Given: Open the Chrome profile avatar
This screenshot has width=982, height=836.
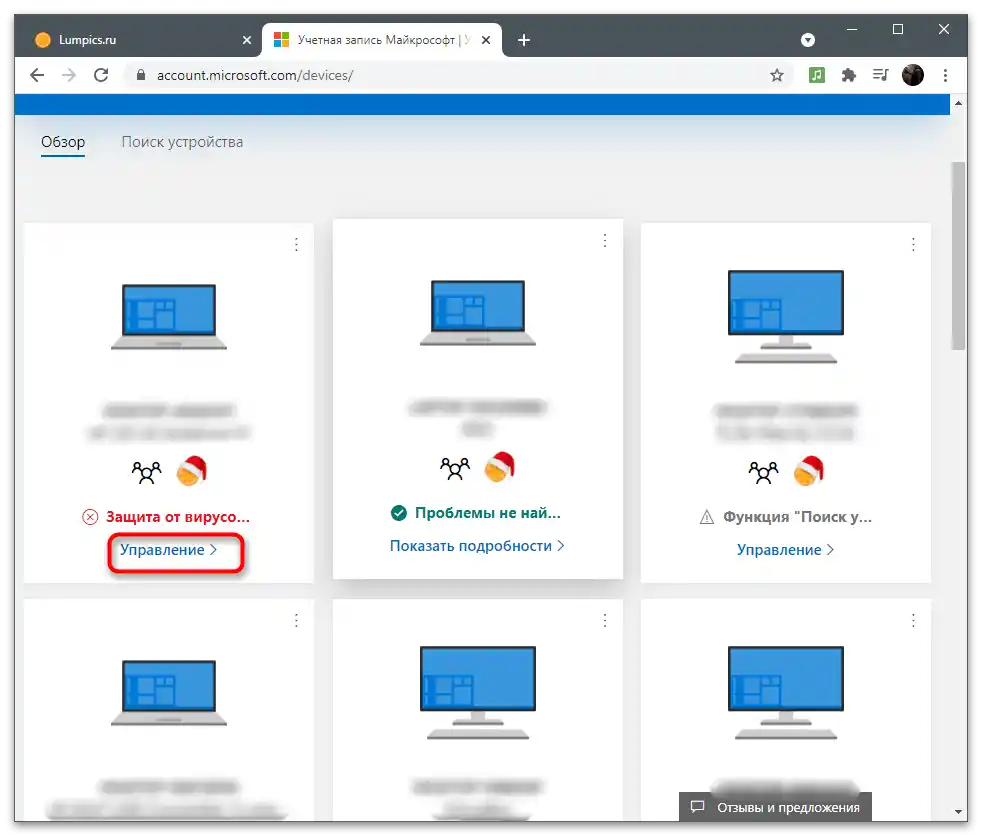Looking at the screenshot, I should pyautogui.click(x=912, y=76).
